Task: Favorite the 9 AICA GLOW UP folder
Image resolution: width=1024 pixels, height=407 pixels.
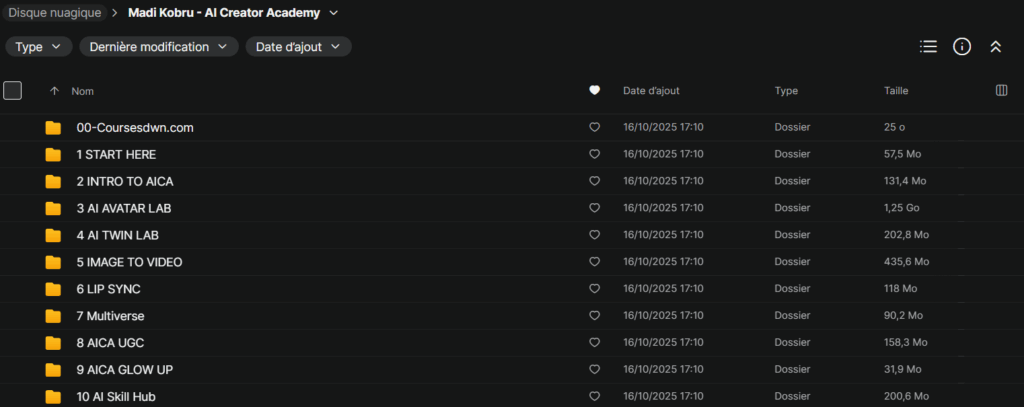Action: (595, 370)
